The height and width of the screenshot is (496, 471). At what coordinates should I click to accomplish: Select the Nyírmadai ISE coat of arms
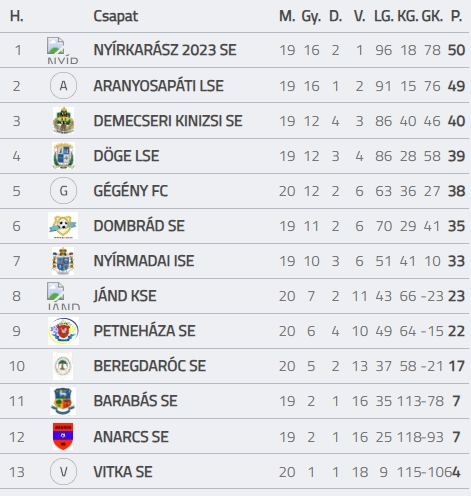(63, 261)
